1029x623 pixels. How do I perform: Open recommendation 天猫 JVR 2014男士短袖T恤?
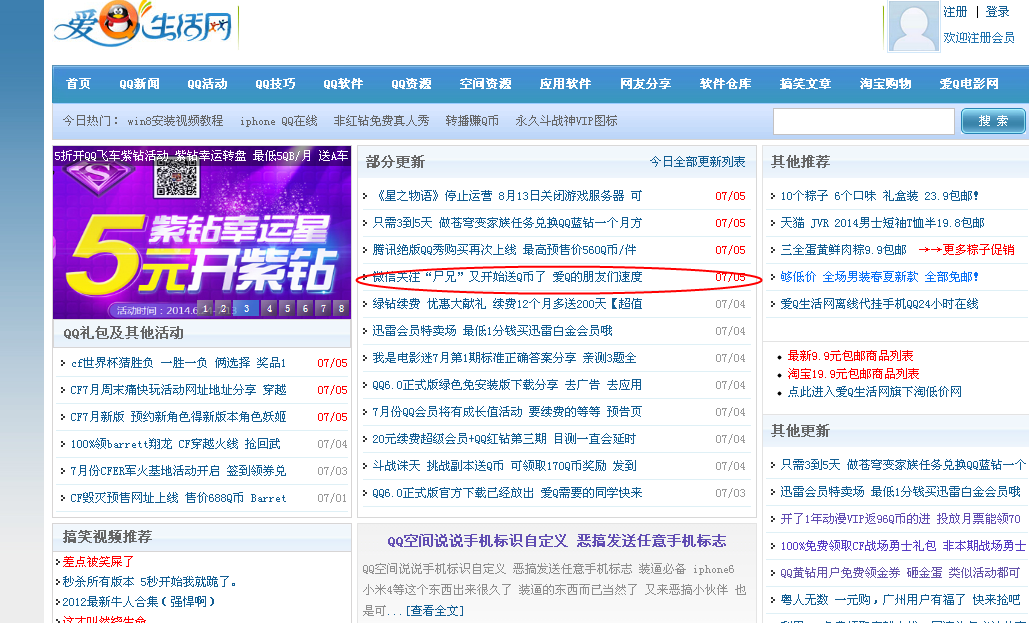[883, 223]
